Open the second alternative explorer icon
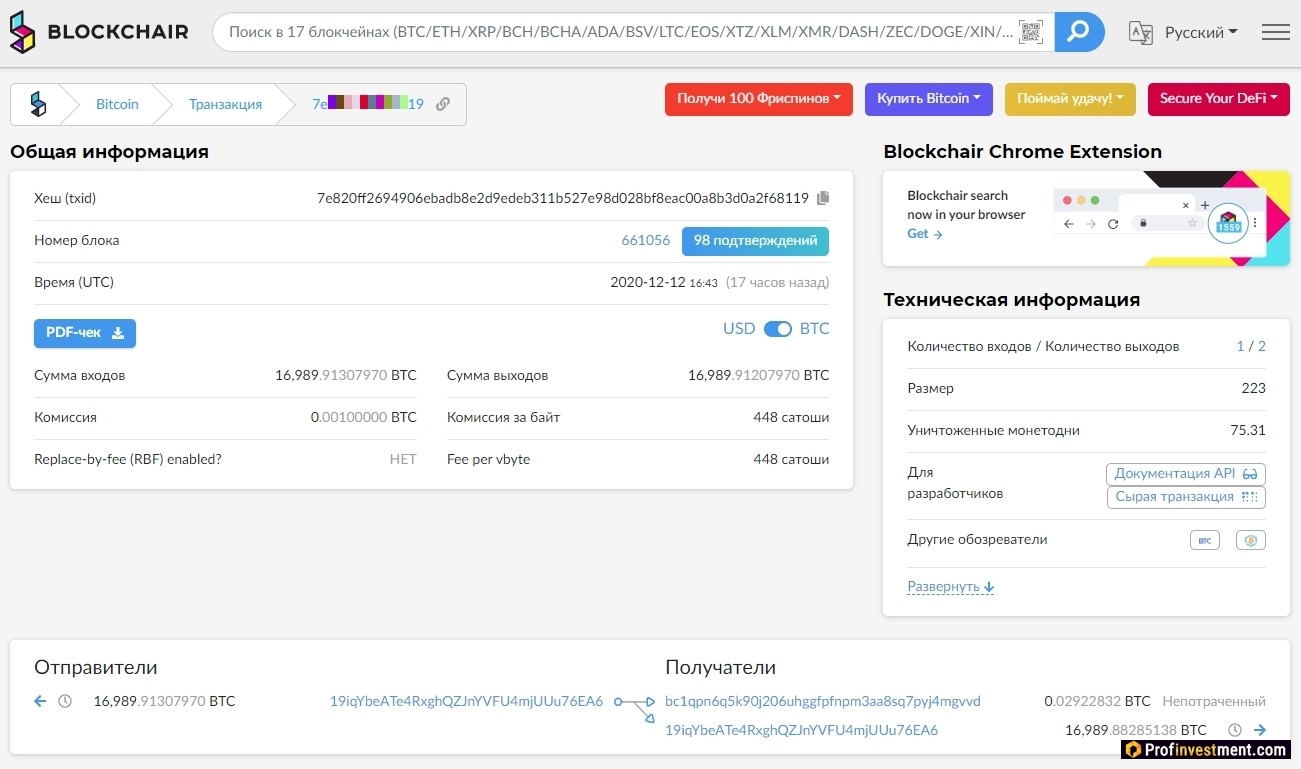Image resolution: width=1301 pixels, height=769 pixels. tap(1251, 540)
